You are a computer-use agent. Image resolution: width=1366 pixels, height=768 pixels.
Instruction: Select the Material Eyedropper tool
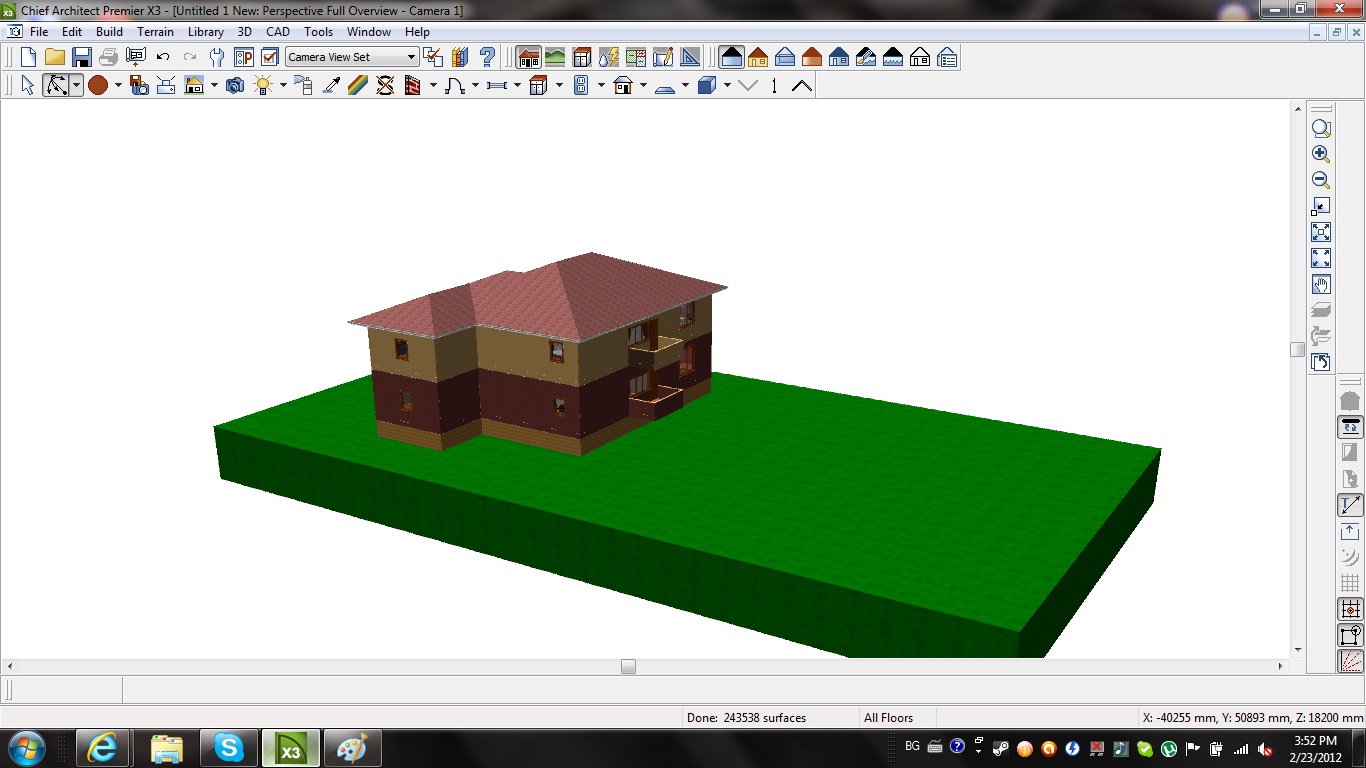[x=331, y=86]
